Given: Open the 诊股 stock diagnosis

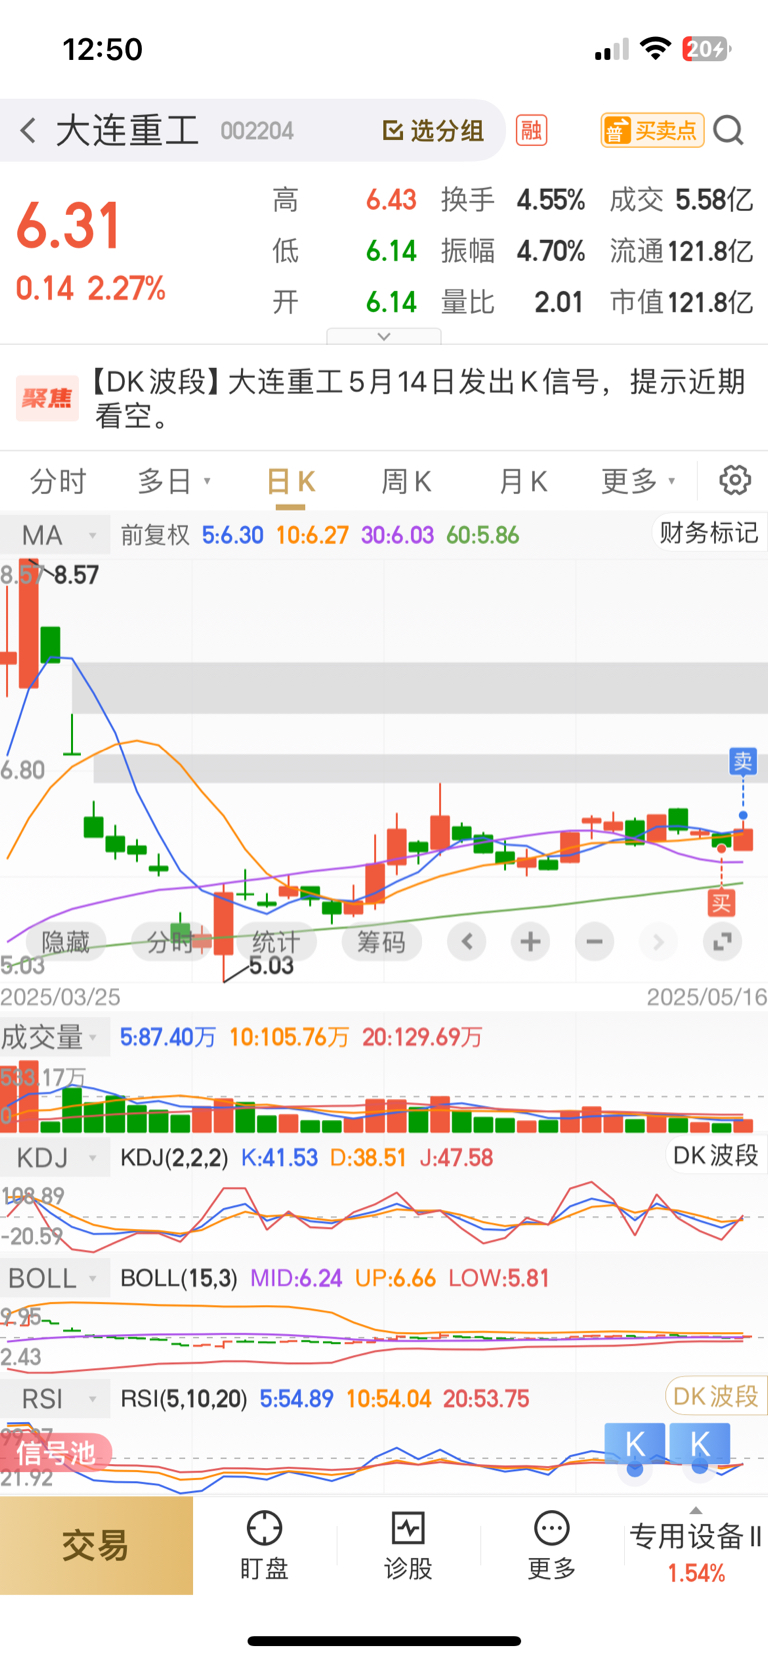Looking at the screenshot, I should click(x=408, y=1545).
